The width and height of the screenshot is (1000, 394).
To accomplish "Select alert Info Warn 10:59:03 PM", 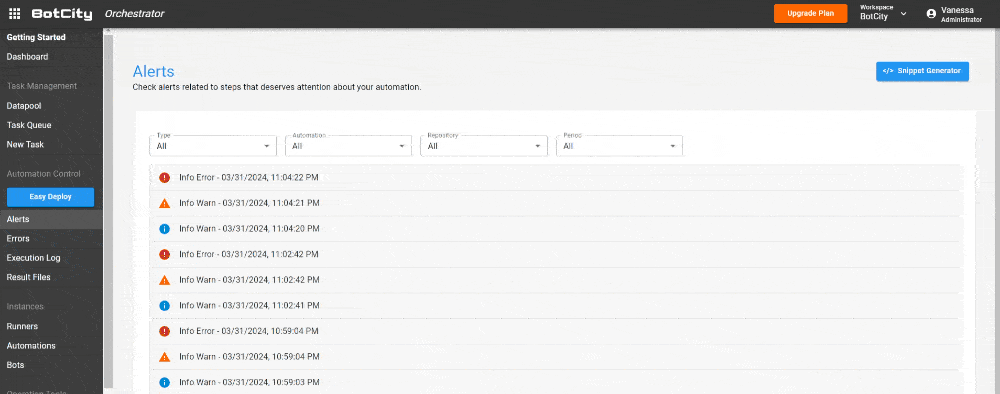I will pyautogui.click(x=555, y=383).
